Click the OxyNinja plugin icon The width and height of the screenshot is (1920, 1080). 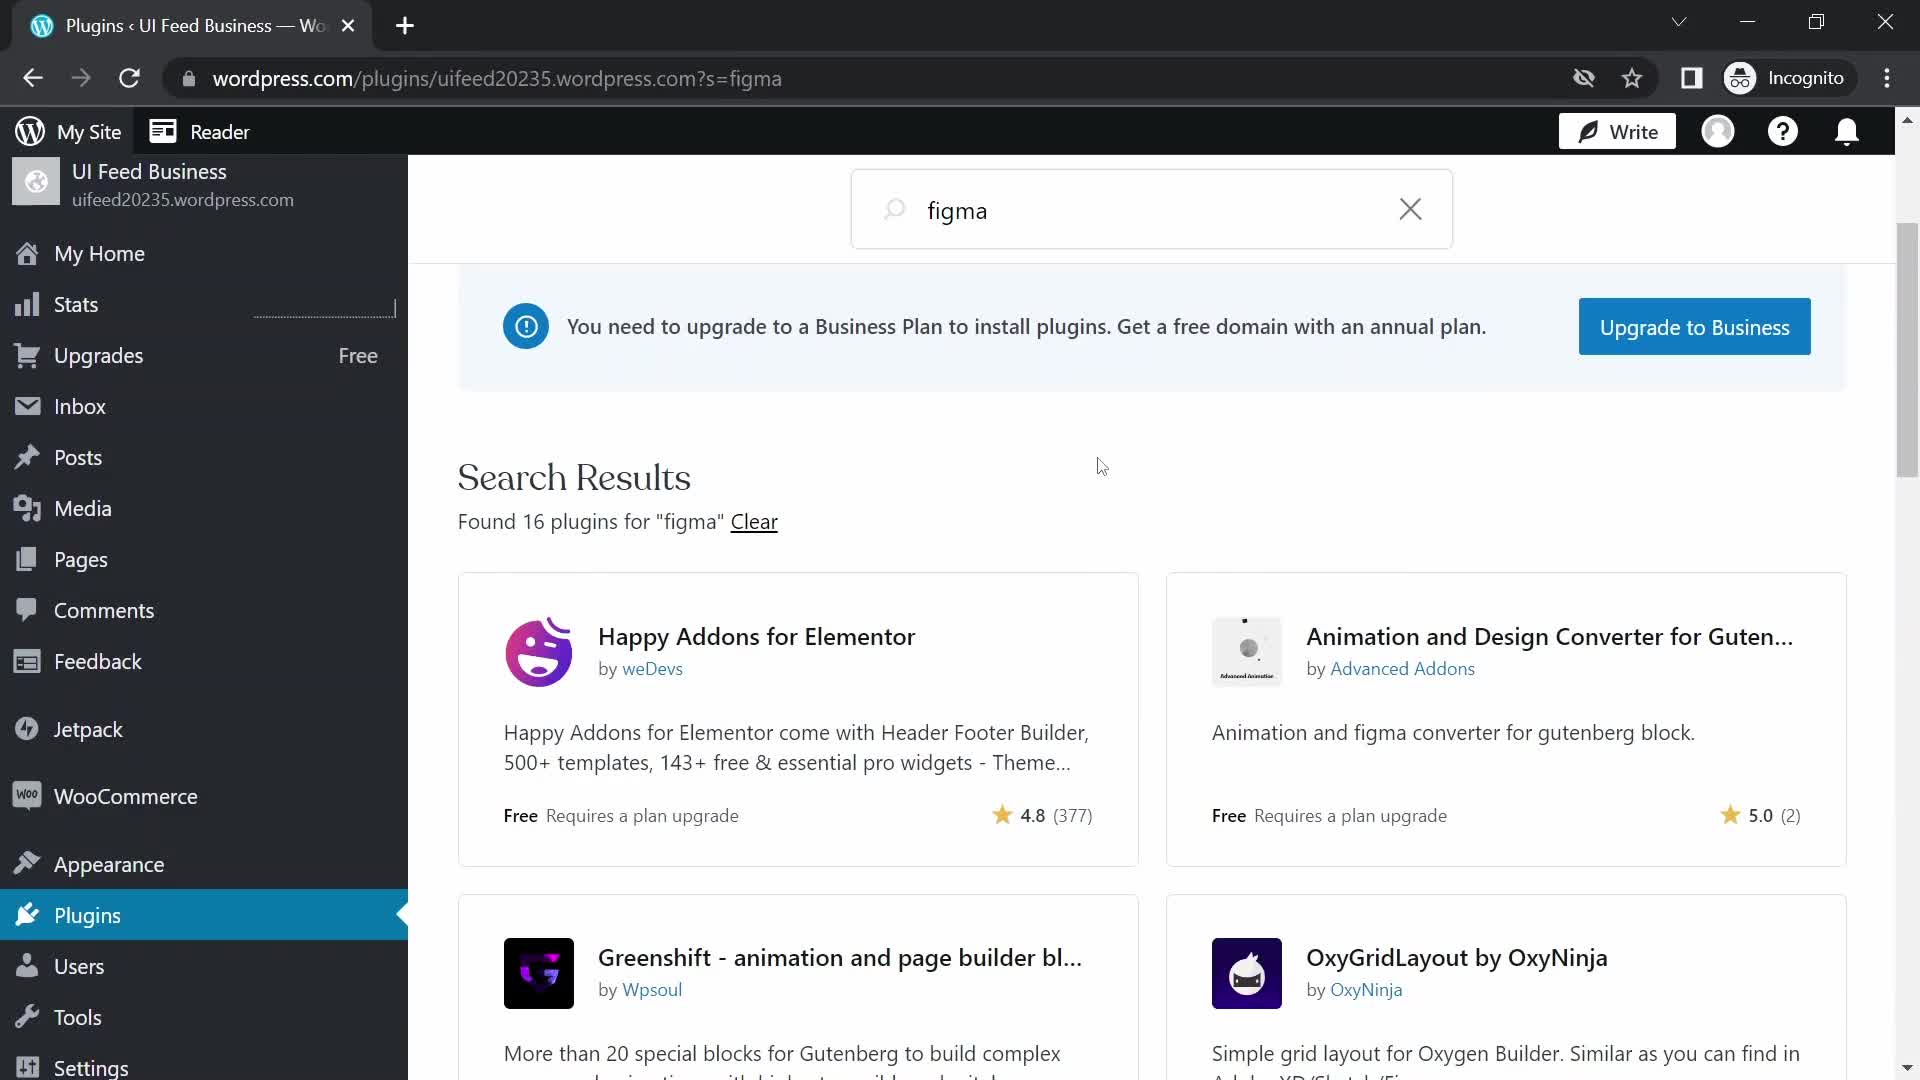1247,973
